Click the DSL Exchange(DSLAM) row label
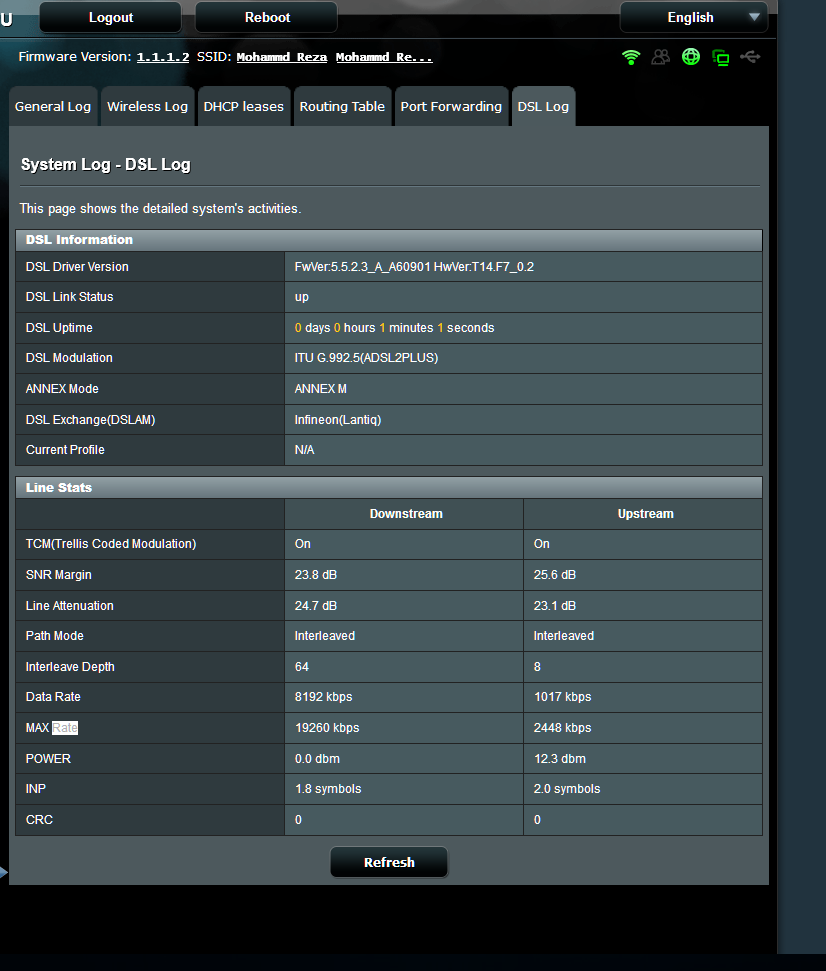This screenshot has height=971, width=826. (x=90, y=420)
